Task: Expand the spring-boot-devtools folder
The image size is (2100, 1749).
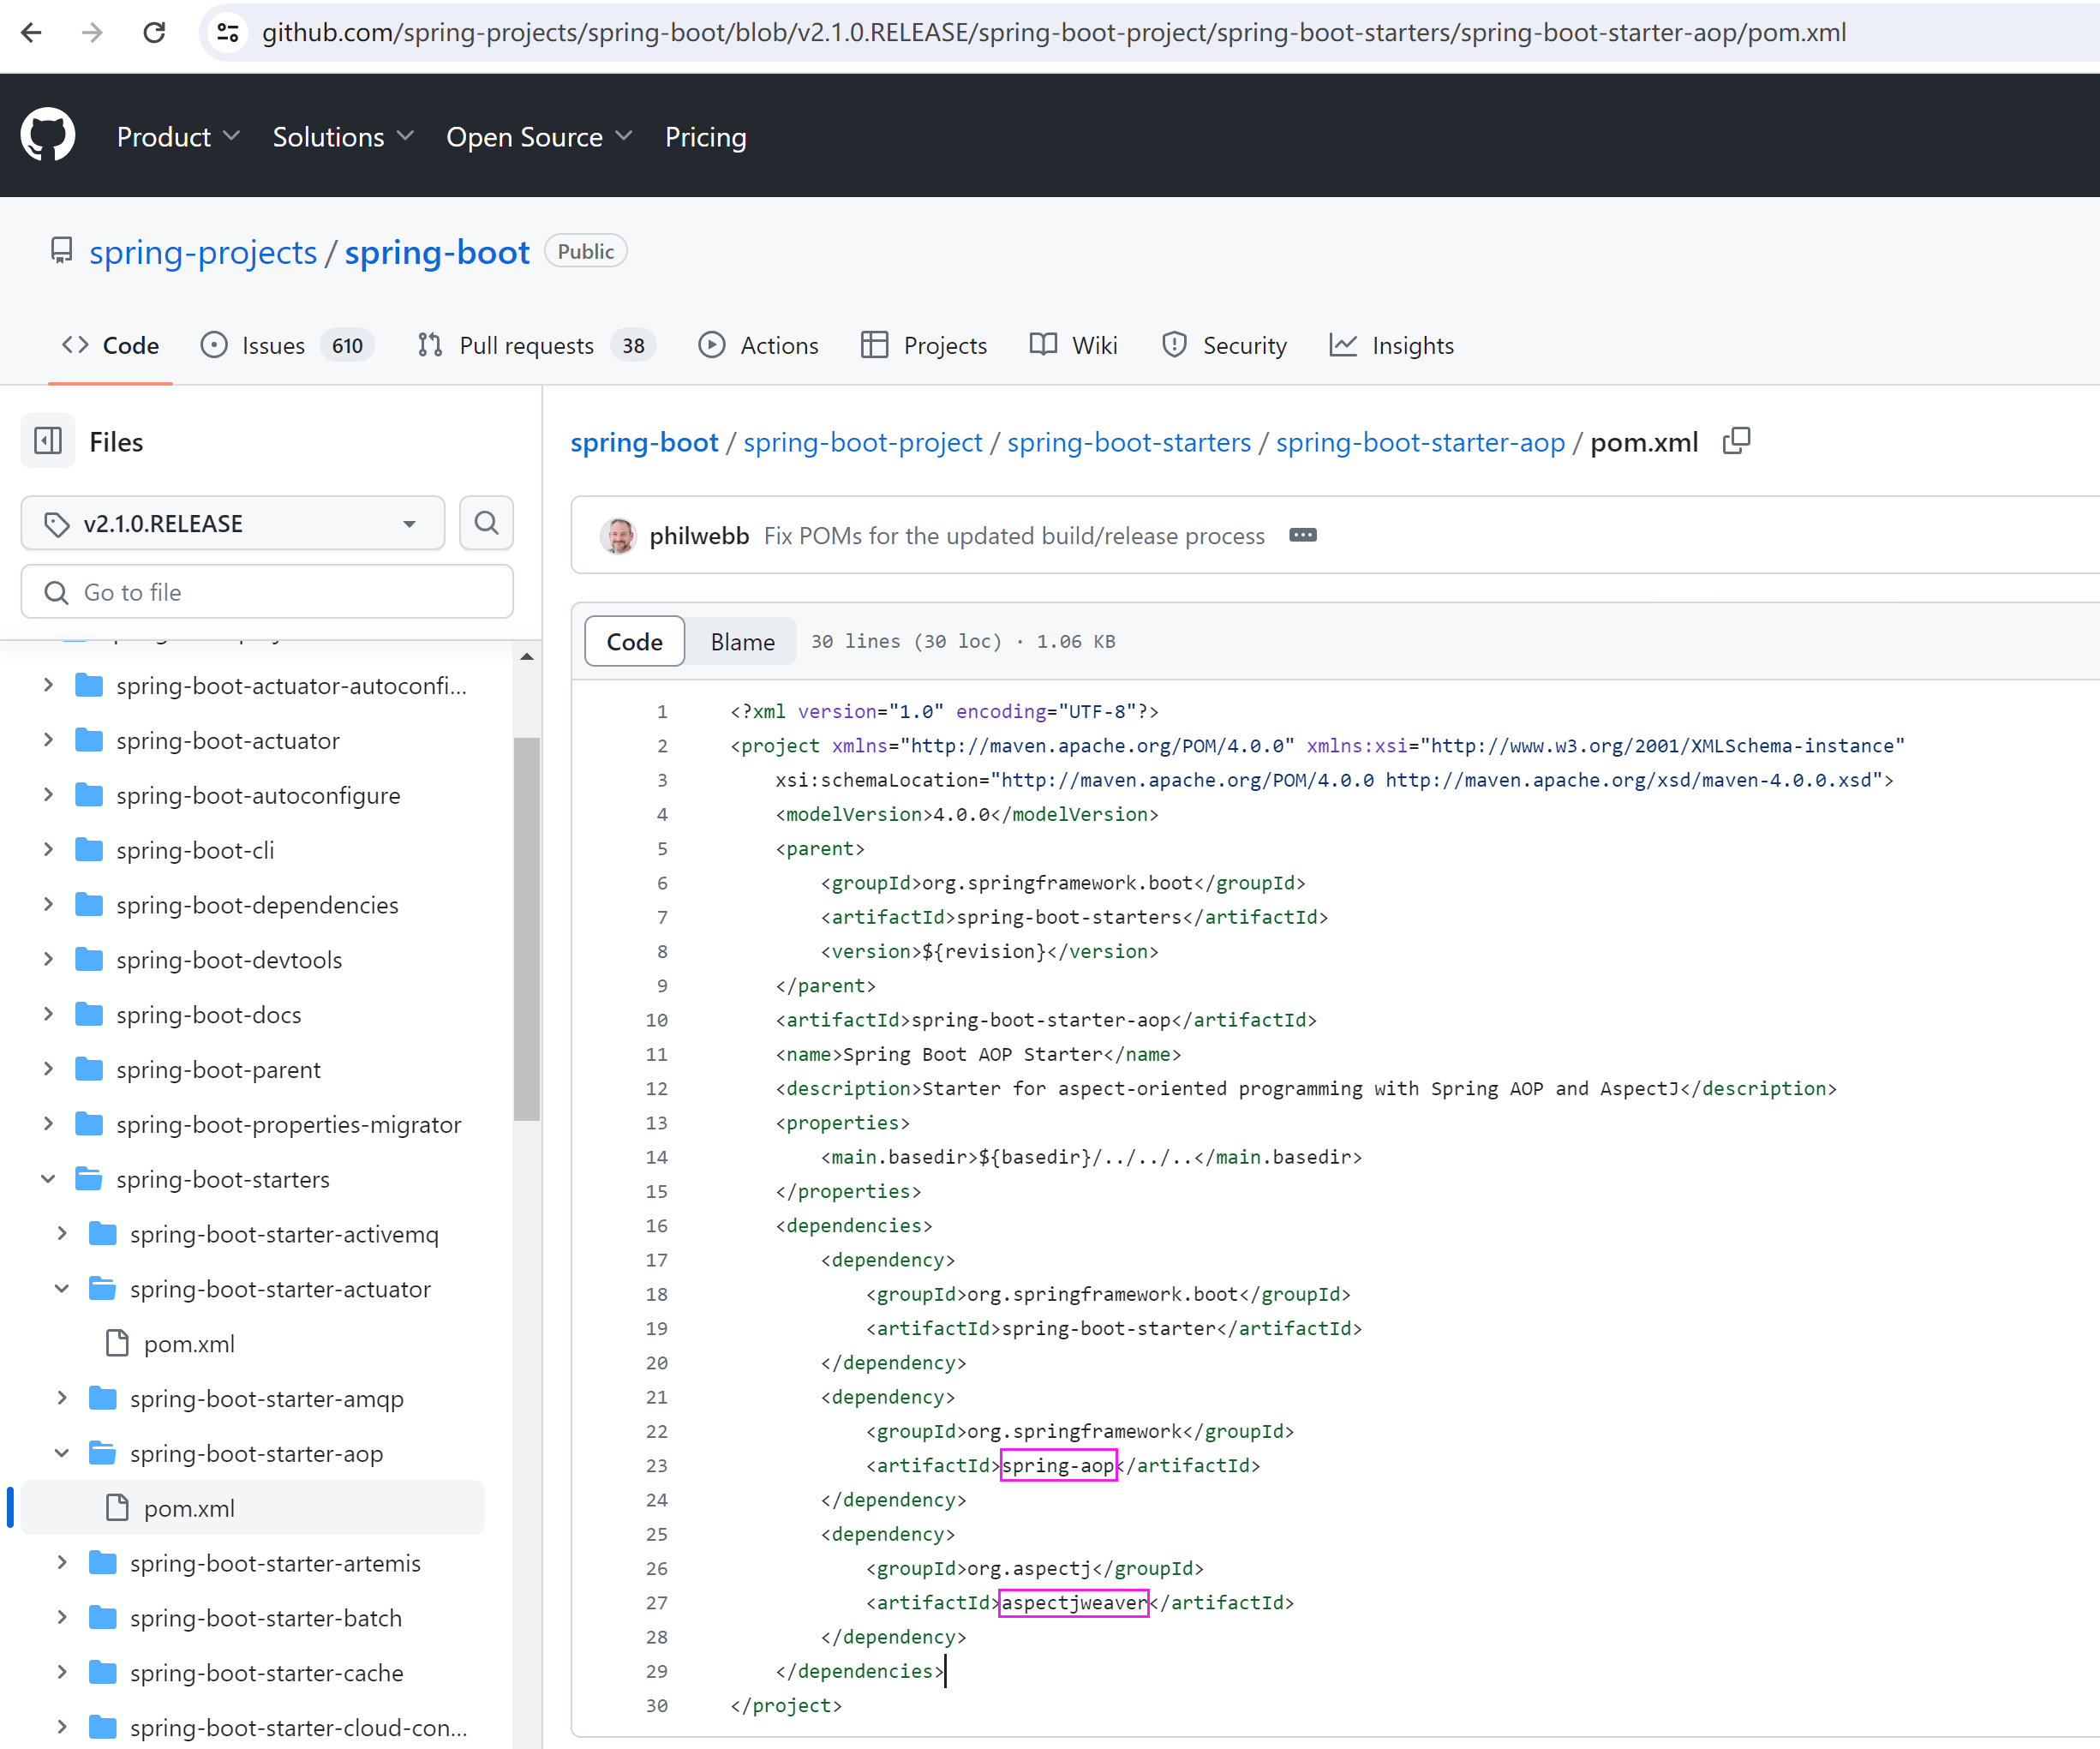Action: tap(48, 960)
